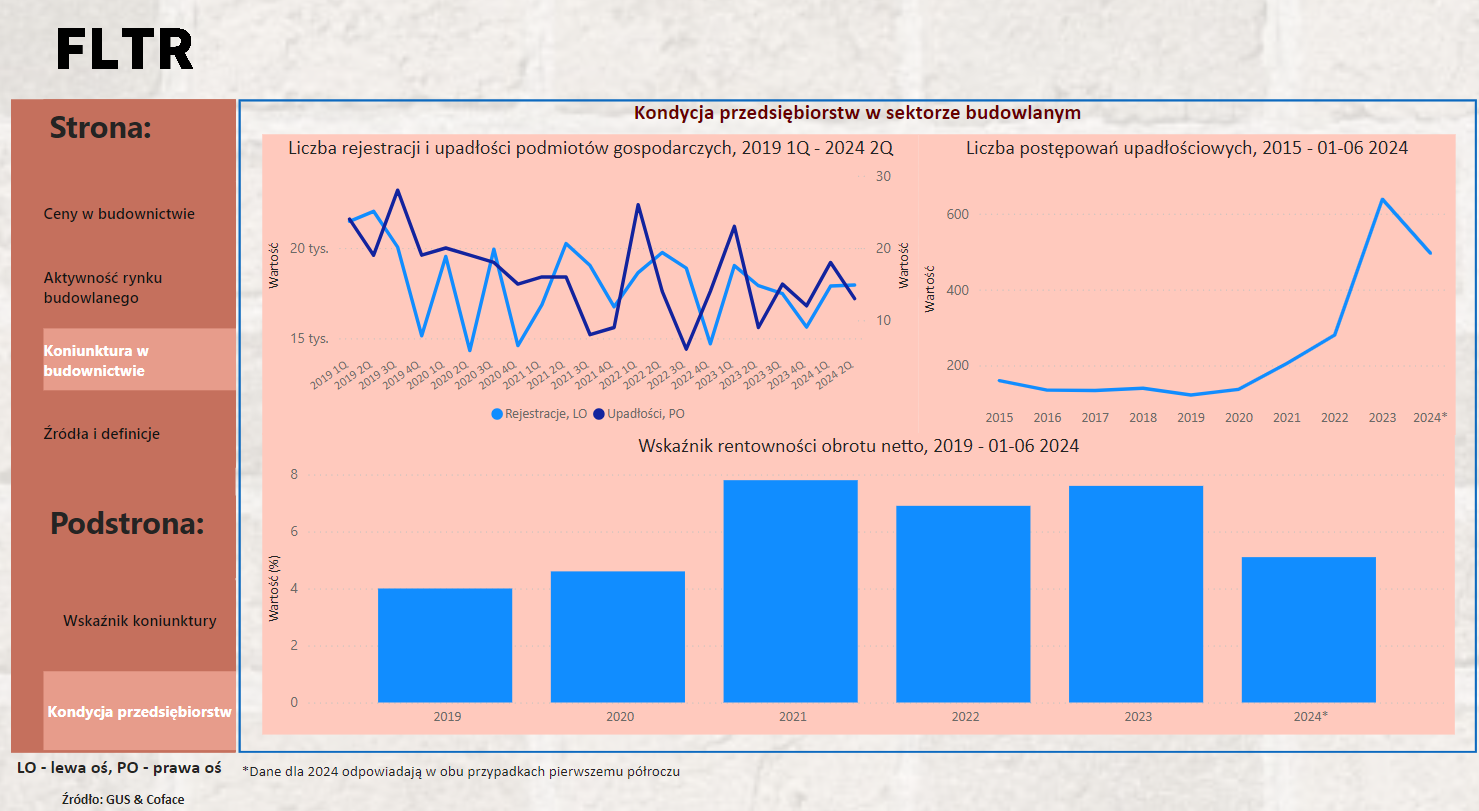This screenshot has height=811, width=1479.
Task: Select the 2022 profitability bar
Action: tap(963, 604)
